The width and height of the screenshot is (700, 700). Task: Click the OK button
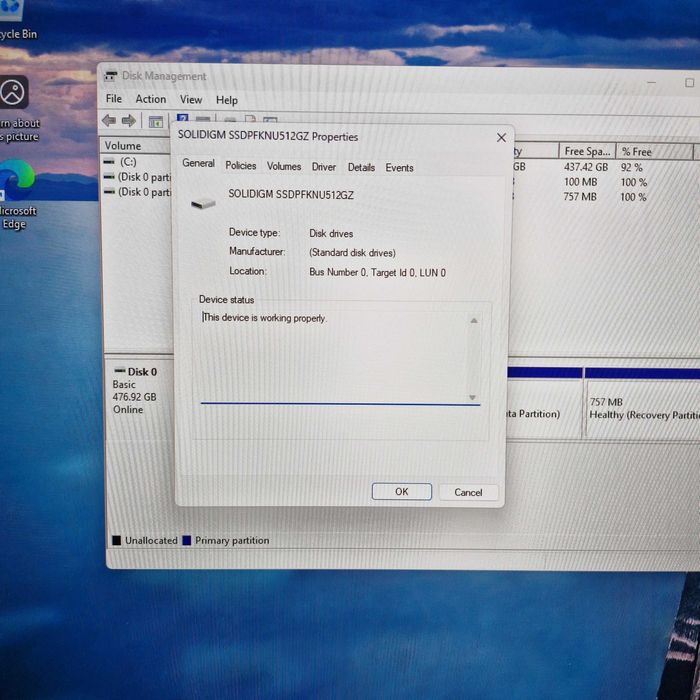click(402, 492)
